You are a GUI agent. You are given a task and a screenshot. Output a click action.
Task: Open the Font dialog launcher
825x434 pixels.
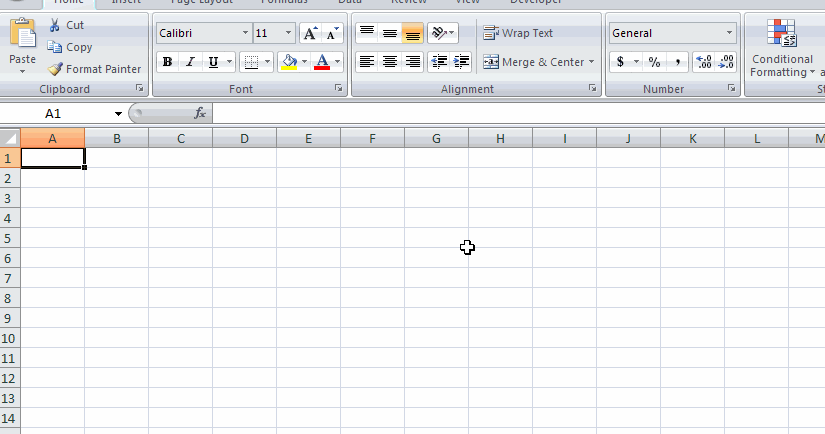tap(338, 88)
